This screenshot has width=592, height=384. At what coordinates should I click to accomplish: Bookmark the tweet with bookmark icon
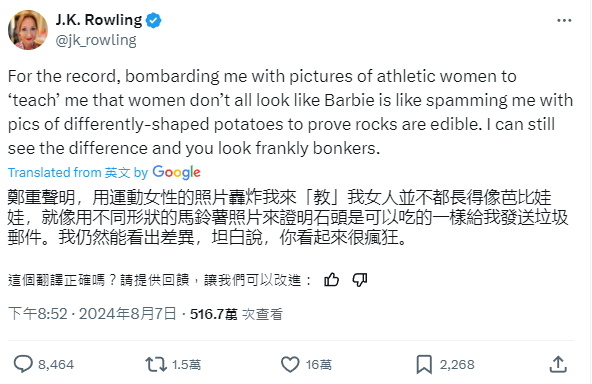click(424, 364)
